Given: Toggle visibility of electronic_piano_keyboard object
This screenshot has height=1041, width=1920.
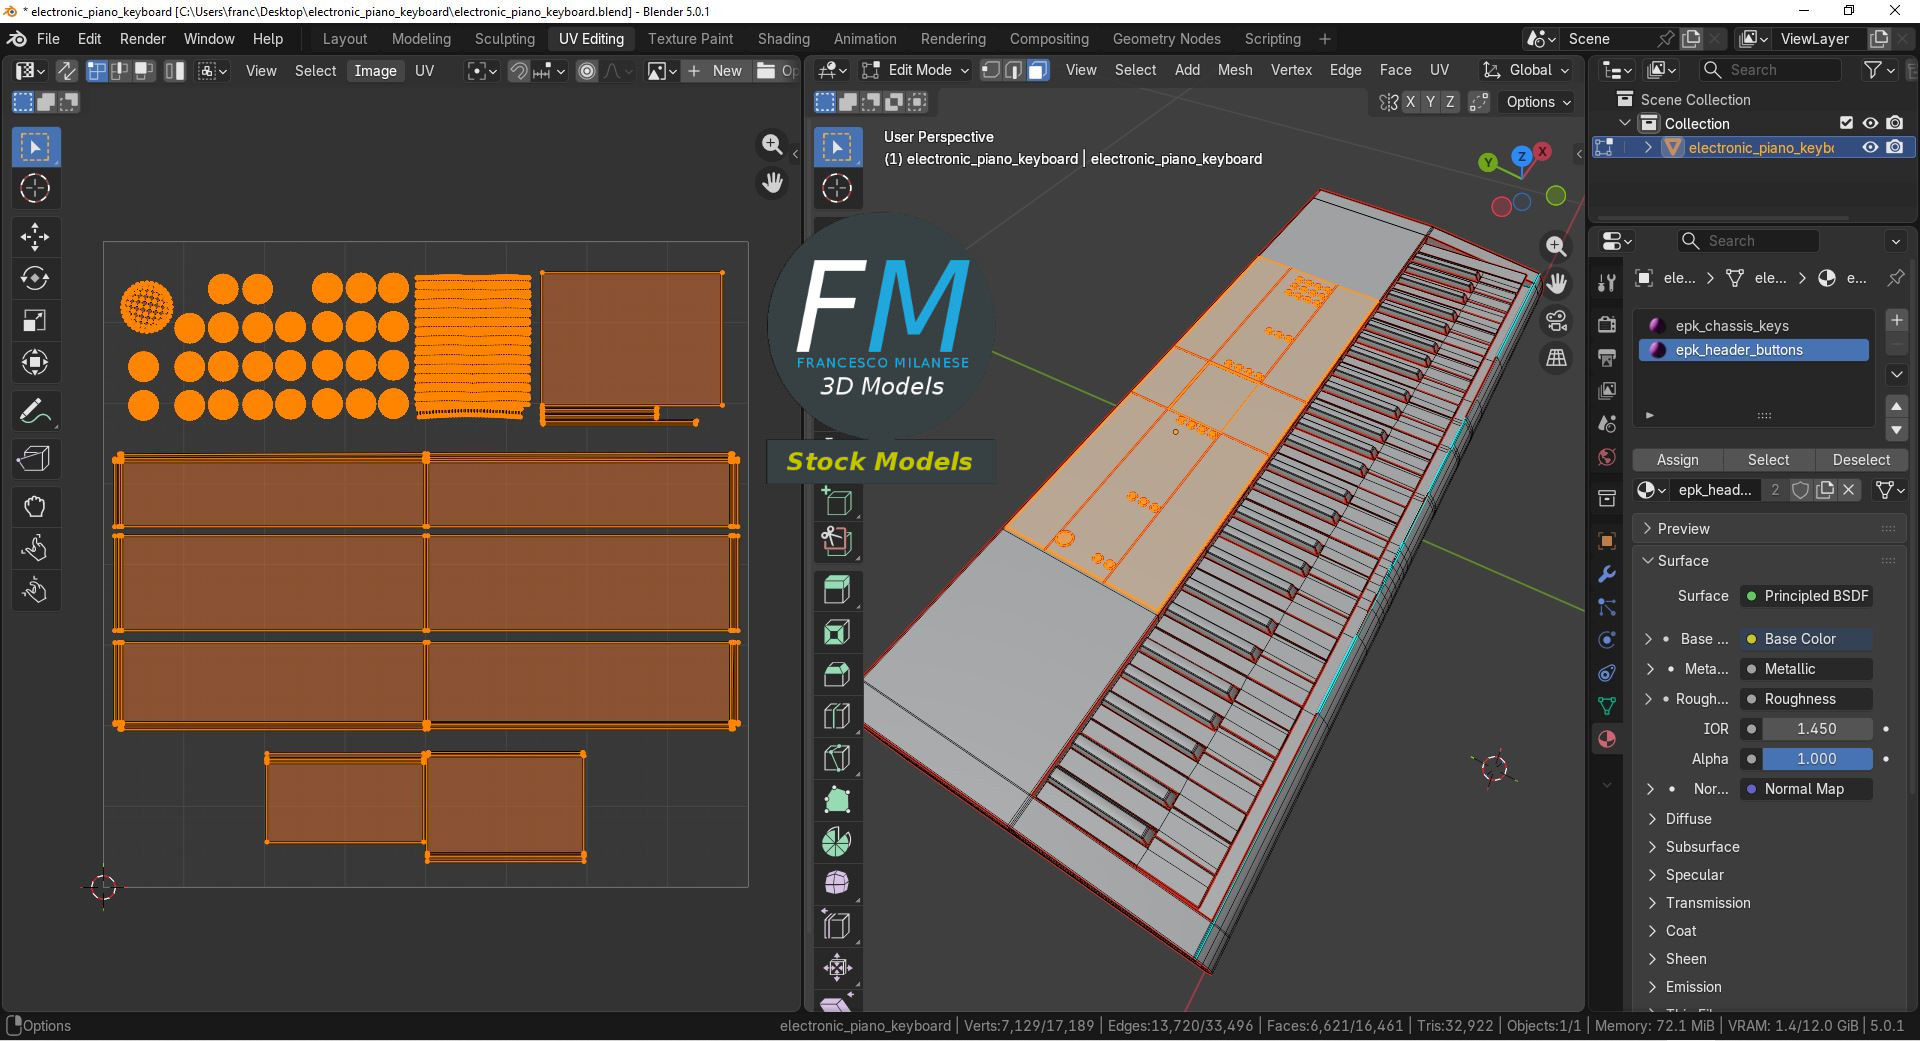Looking at the screenshot, I should click(1870, 147).
